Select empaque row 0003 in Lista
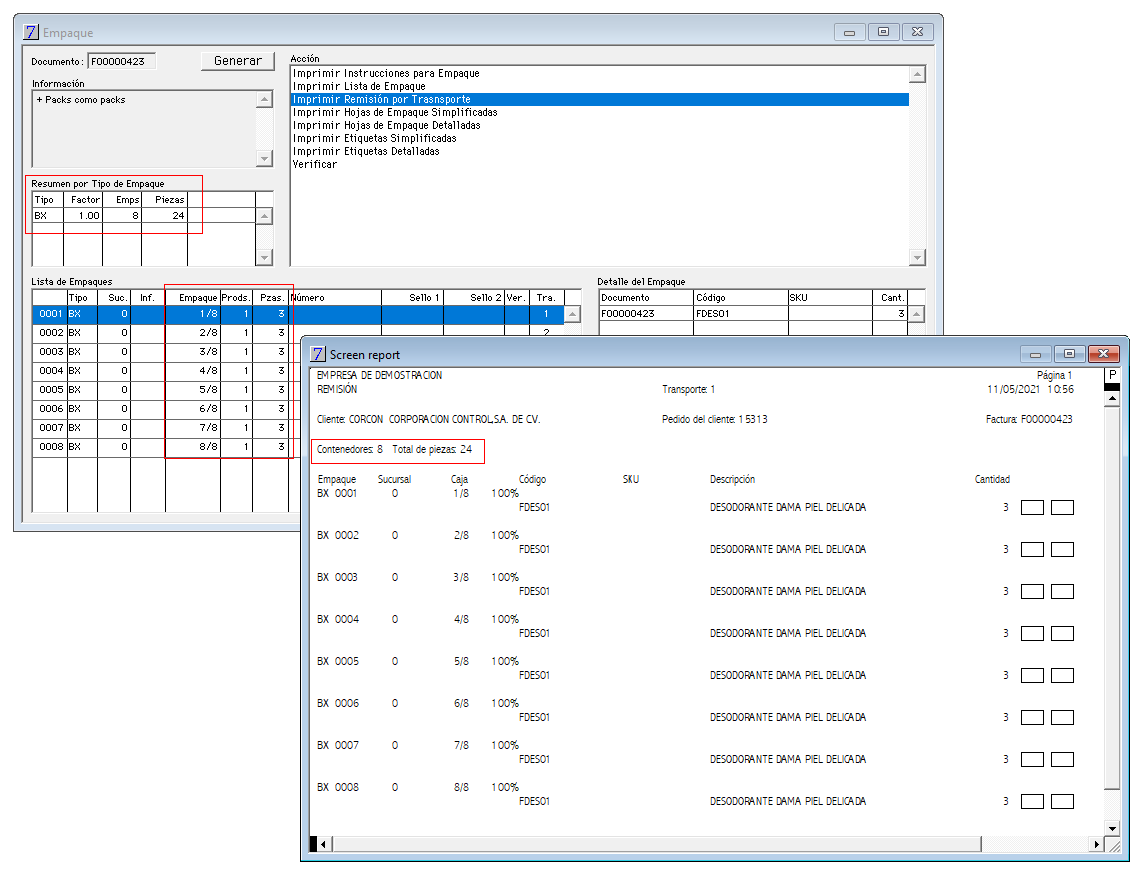 167,352
